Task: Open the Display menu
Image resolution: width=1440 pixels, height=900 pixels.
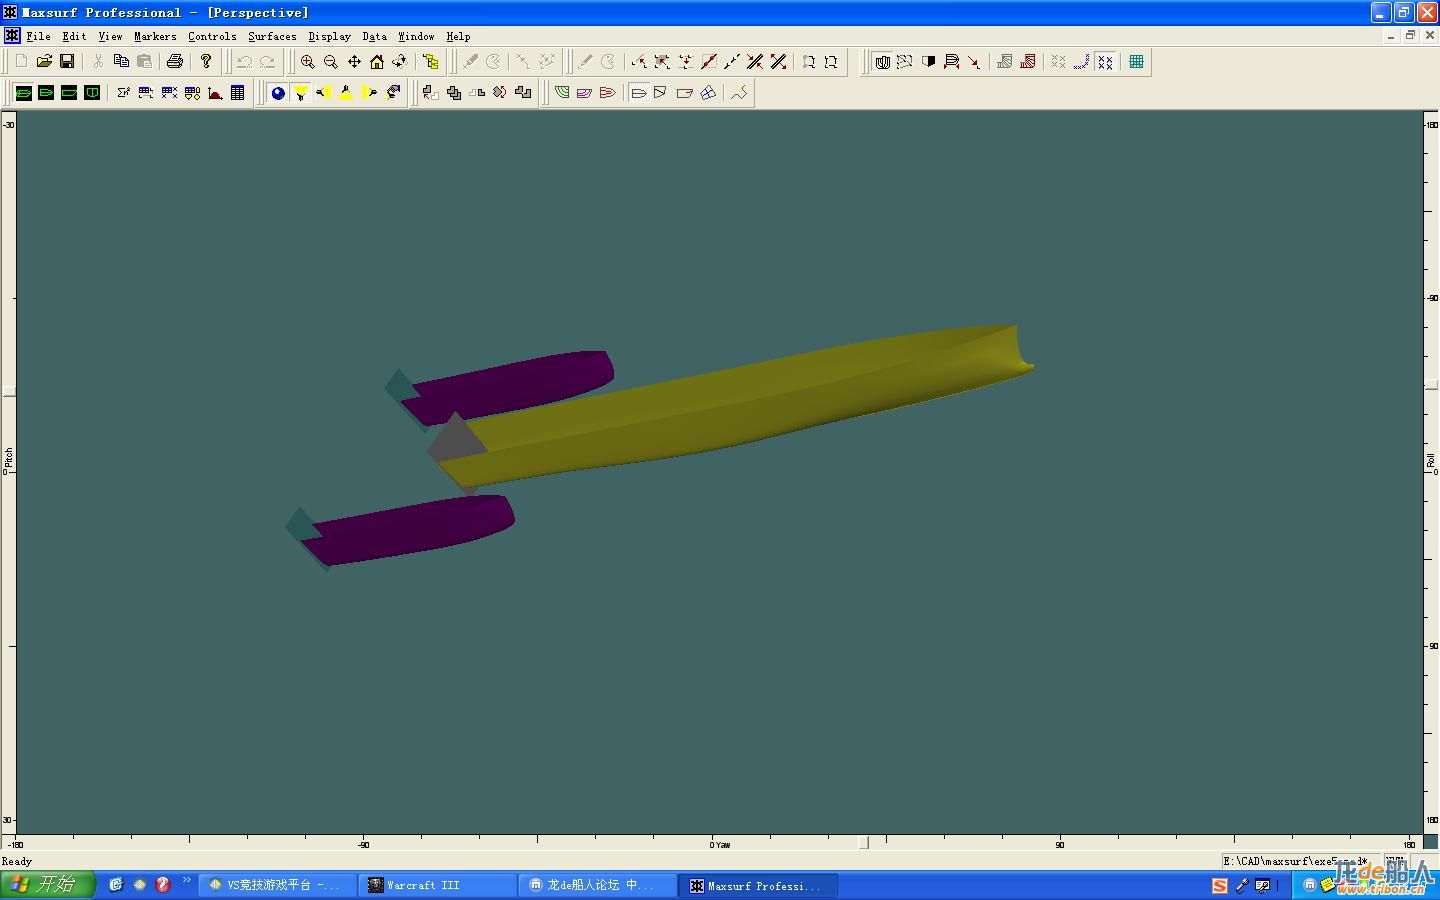Action: (329, 36)
